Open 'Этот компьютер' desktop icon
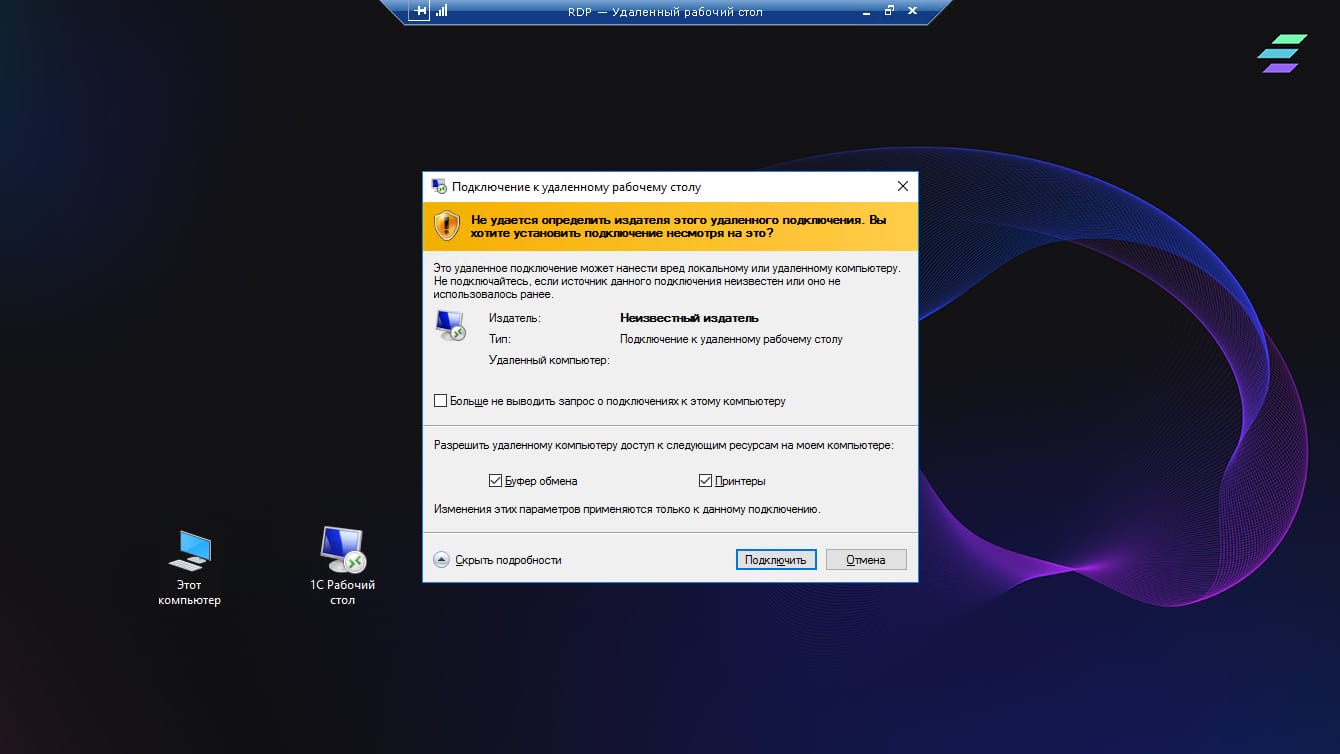Viewport: 1340px width, 754px height. pyautogui.click(x=189, y=566)
